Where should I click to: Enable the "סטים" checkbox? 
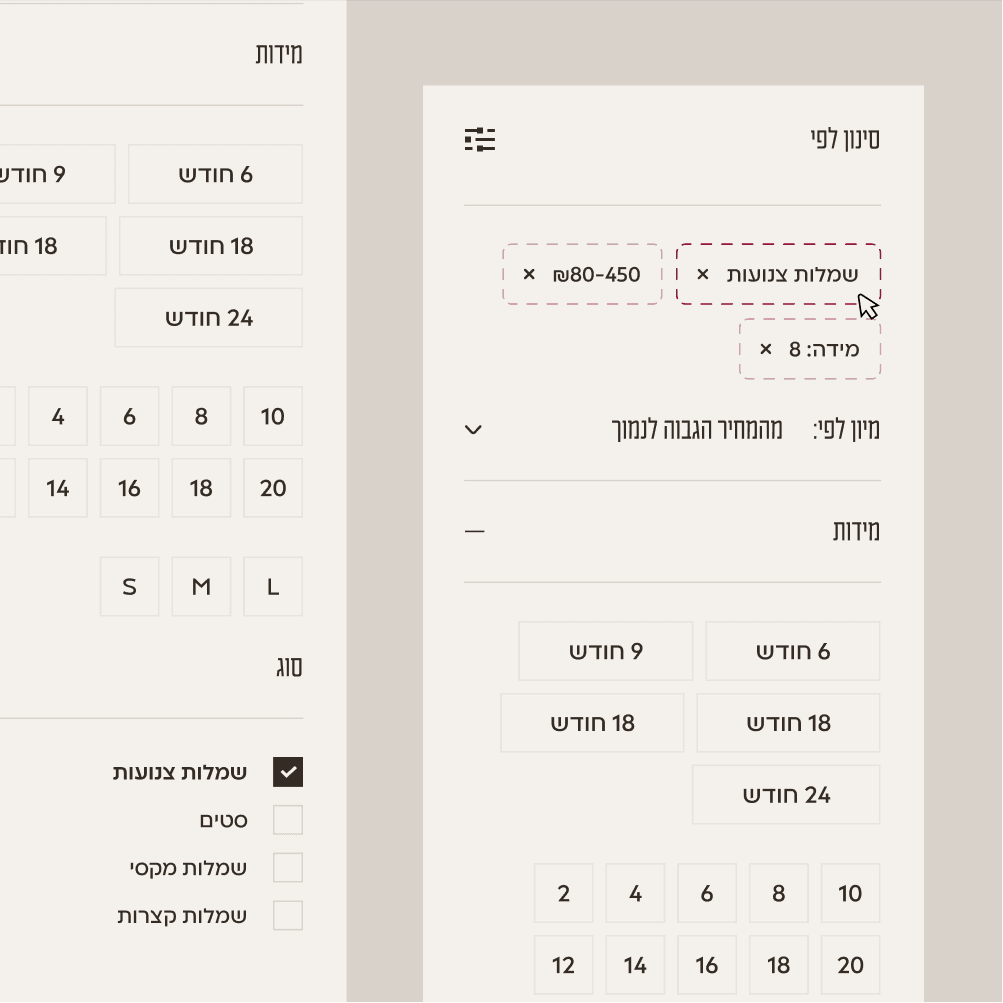pyautogui.click(x=288, y=819)
